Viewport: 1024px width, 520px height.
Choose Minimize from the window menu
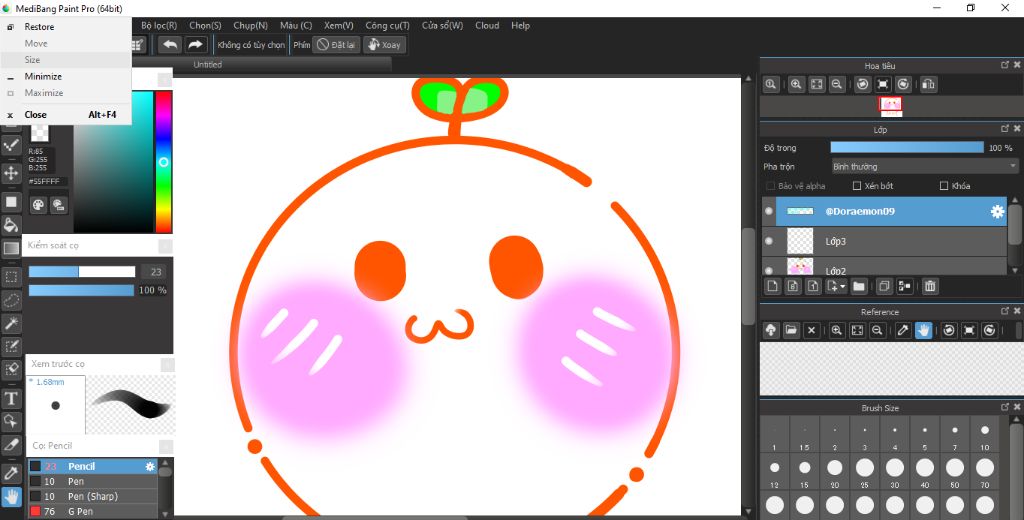tap(43, 77)
